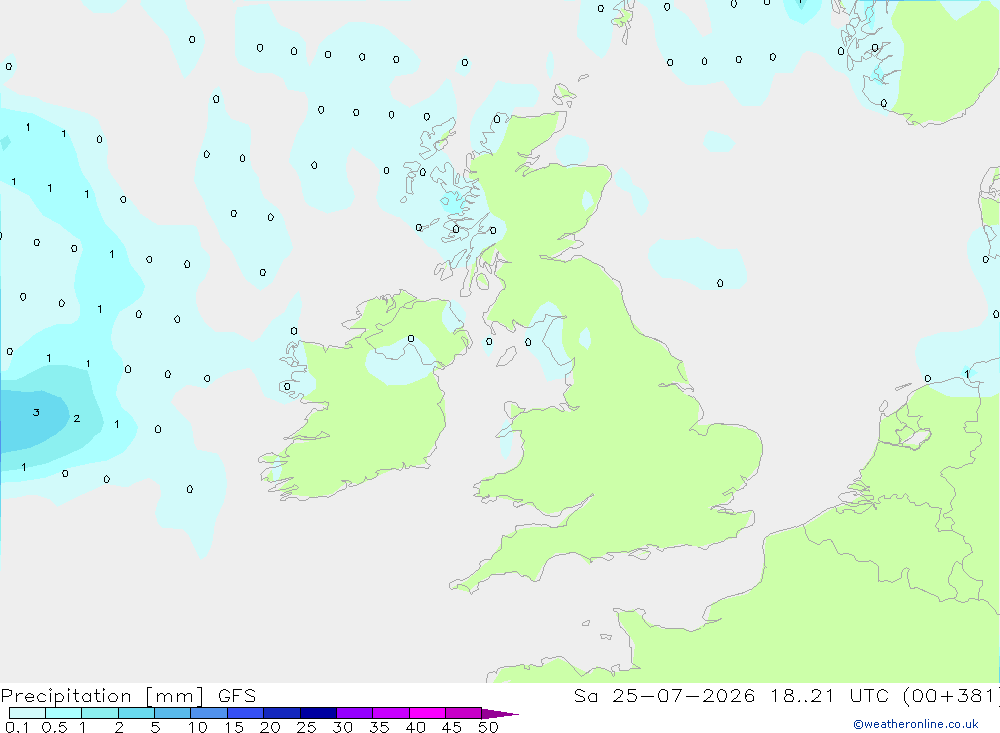The width and height of the screenshot is (1000, 733).
Task: Click the value 1 near the Dutch coast
Action: click(x=967, y=374)
